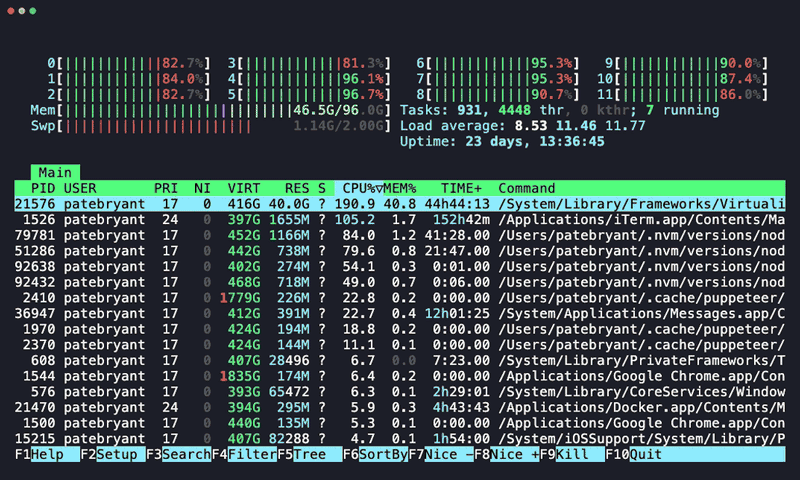Screen dimensions: 800x480
Task: Click the Load average values
Action: click(x=580, y=126)
